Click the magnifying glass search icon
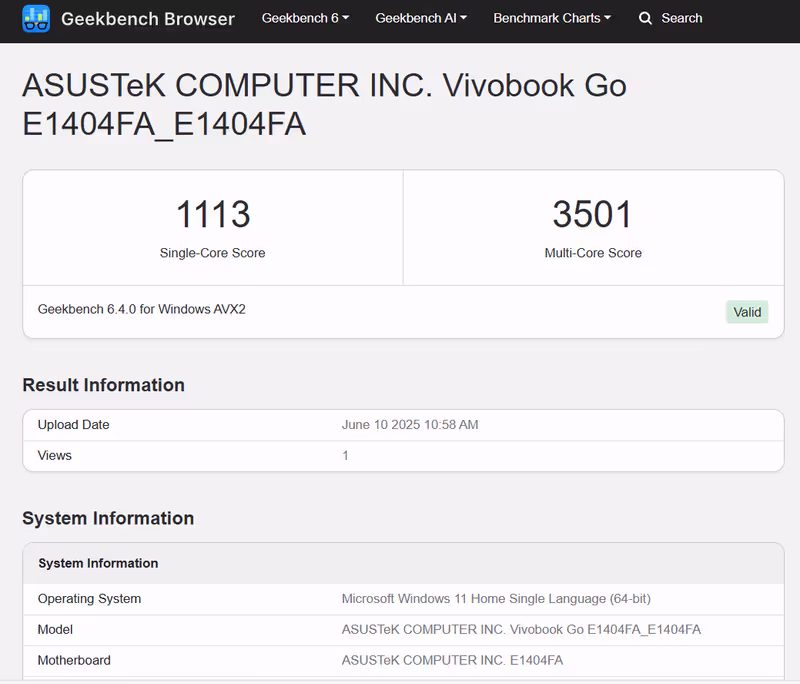The width and height of the screenshot is (800, 684). 645,18
